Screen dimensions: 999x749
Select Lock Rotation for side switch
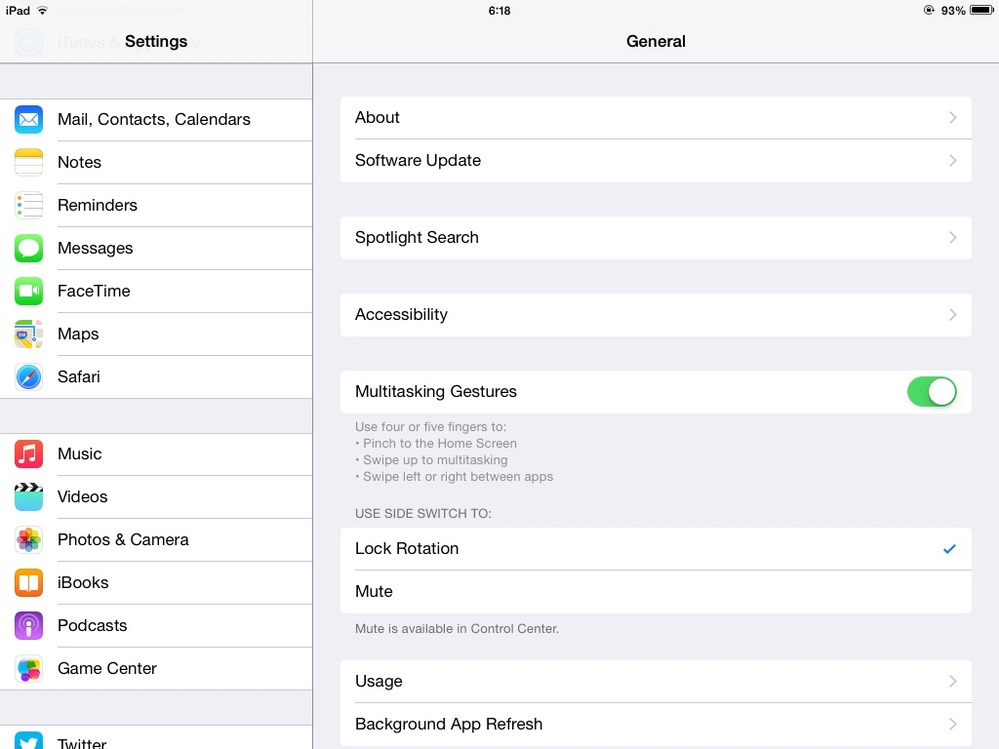point(656,548)
